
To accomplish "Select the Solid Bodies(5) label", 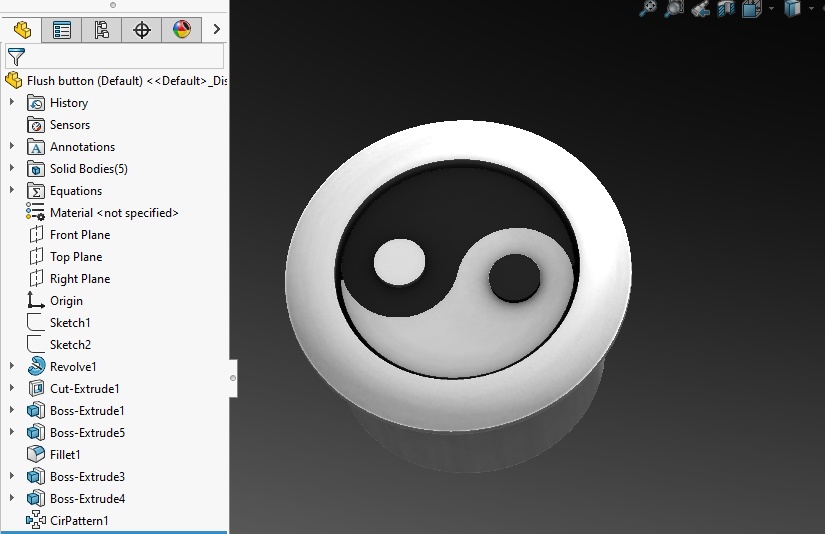I will click(x=89, y=169).
